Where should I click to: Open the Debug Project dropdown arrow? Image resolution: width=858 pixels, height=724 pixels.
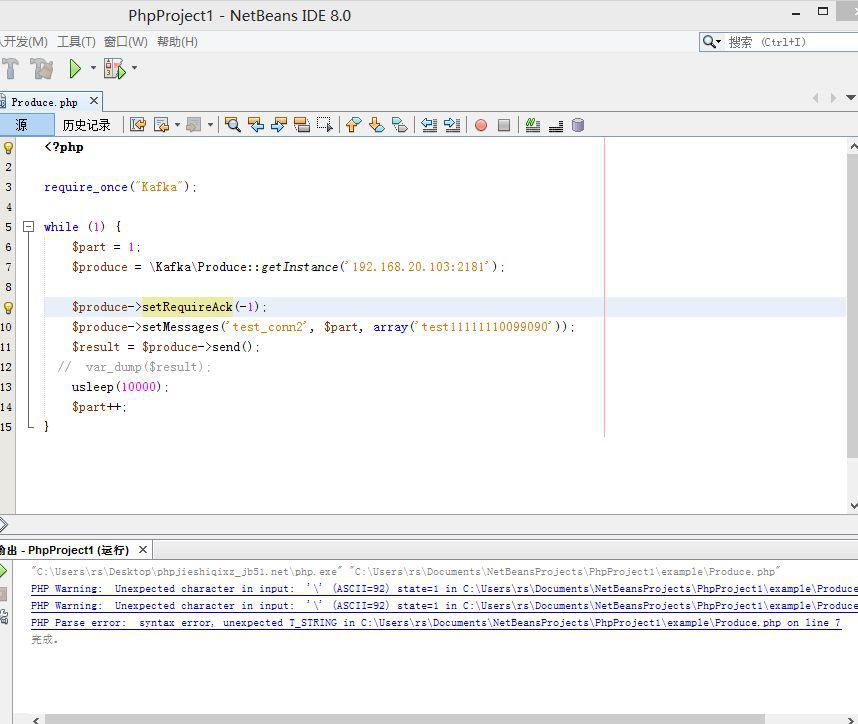(x=134, y=68)
